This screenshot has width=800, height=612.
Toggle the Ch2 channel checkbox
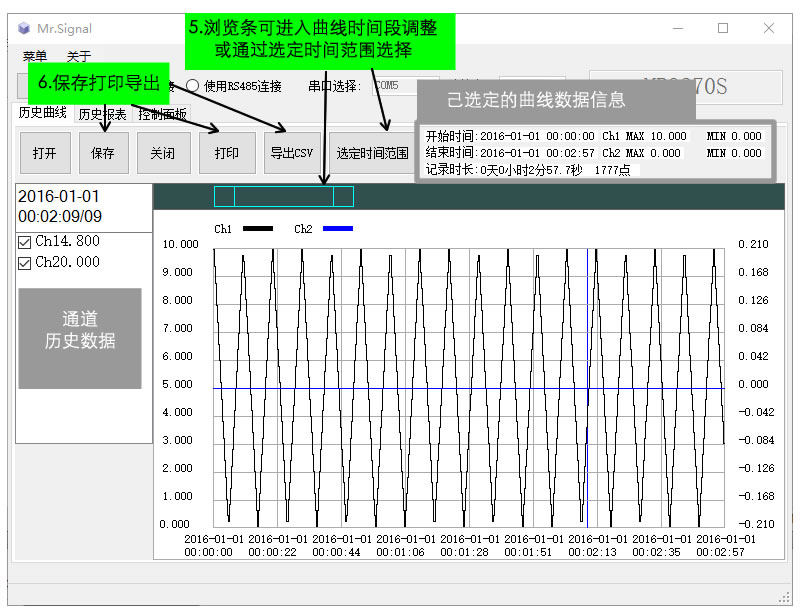tap(24, 263)
